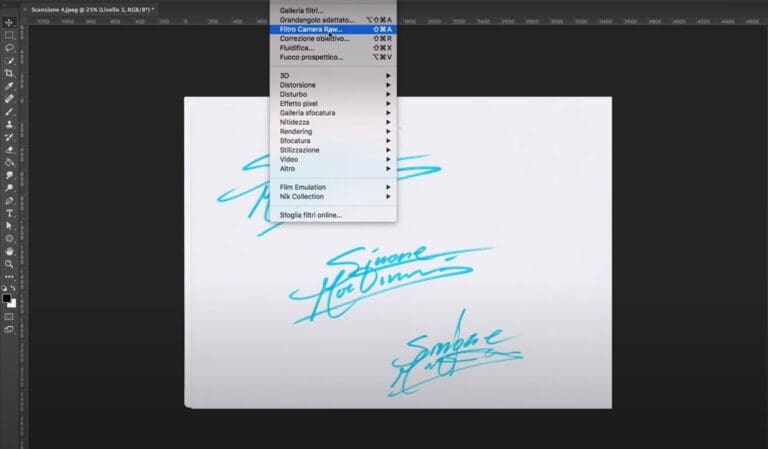Click the background white color swatch
Viewport: 768px width, 449px height.
tap(12, 304)
